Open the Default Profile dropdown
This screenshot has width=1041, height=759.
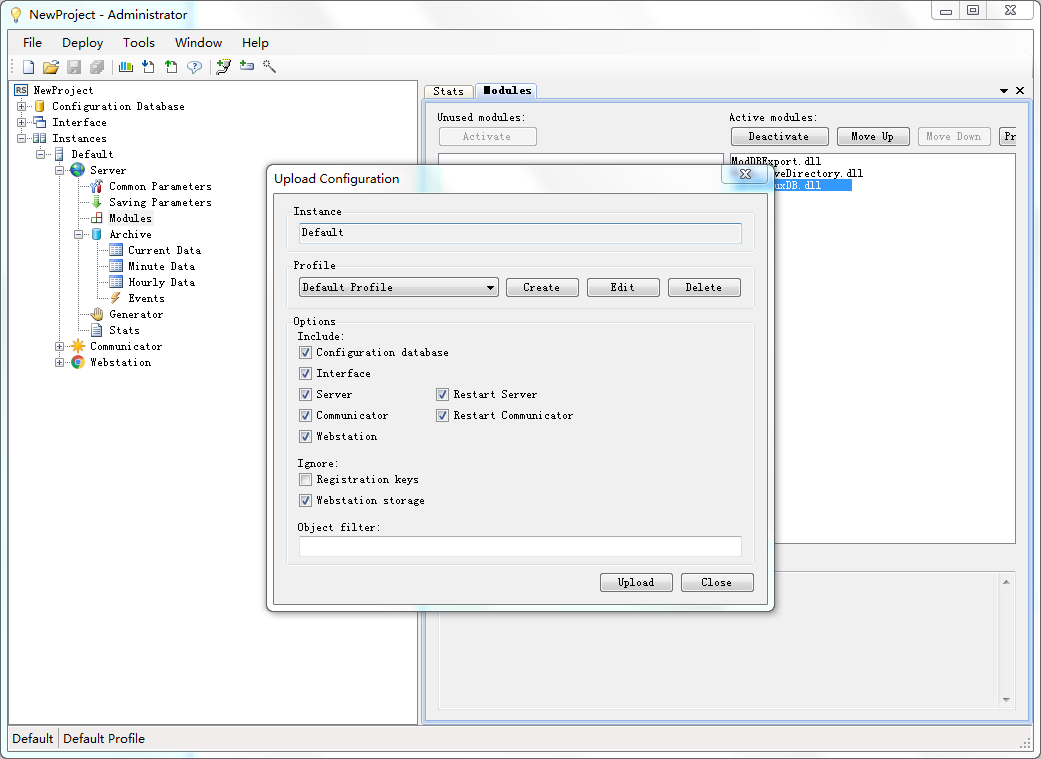pos(490,287)
